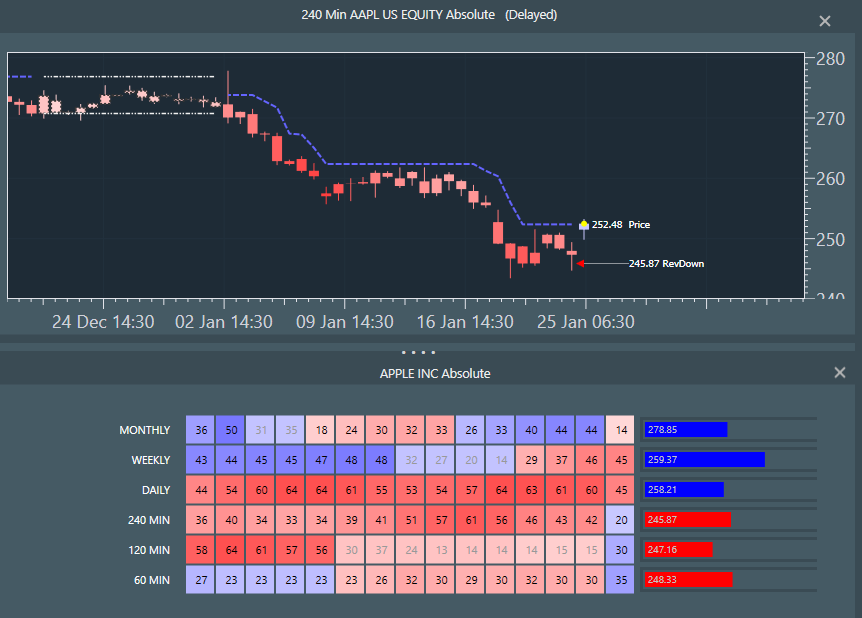This screenshot has height=618, width=862.
Task: Select the blue 278.85 monthly level bar
Action: tap(686, 429)
